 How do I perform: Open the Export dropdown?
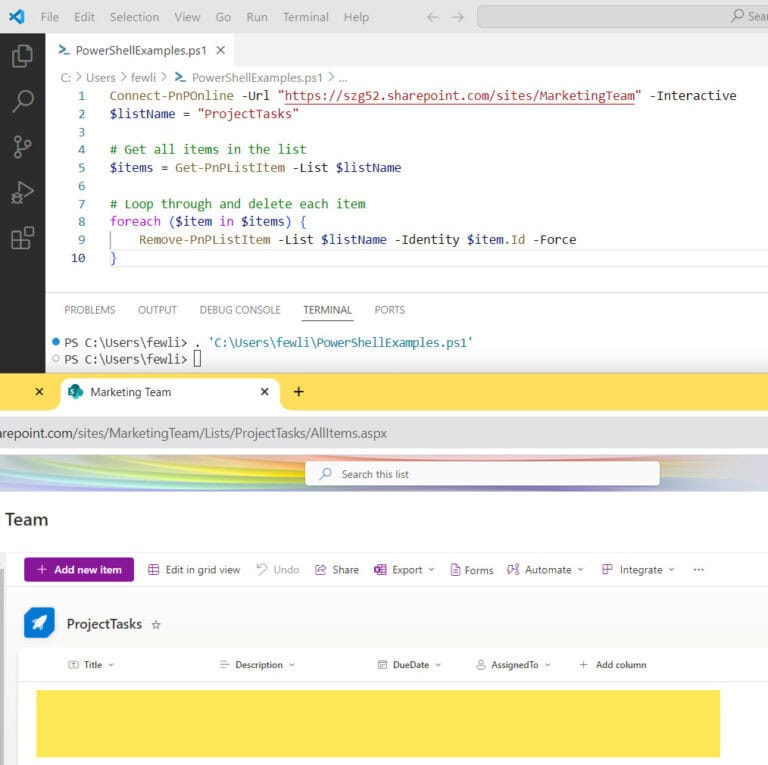tap(404, 570)
